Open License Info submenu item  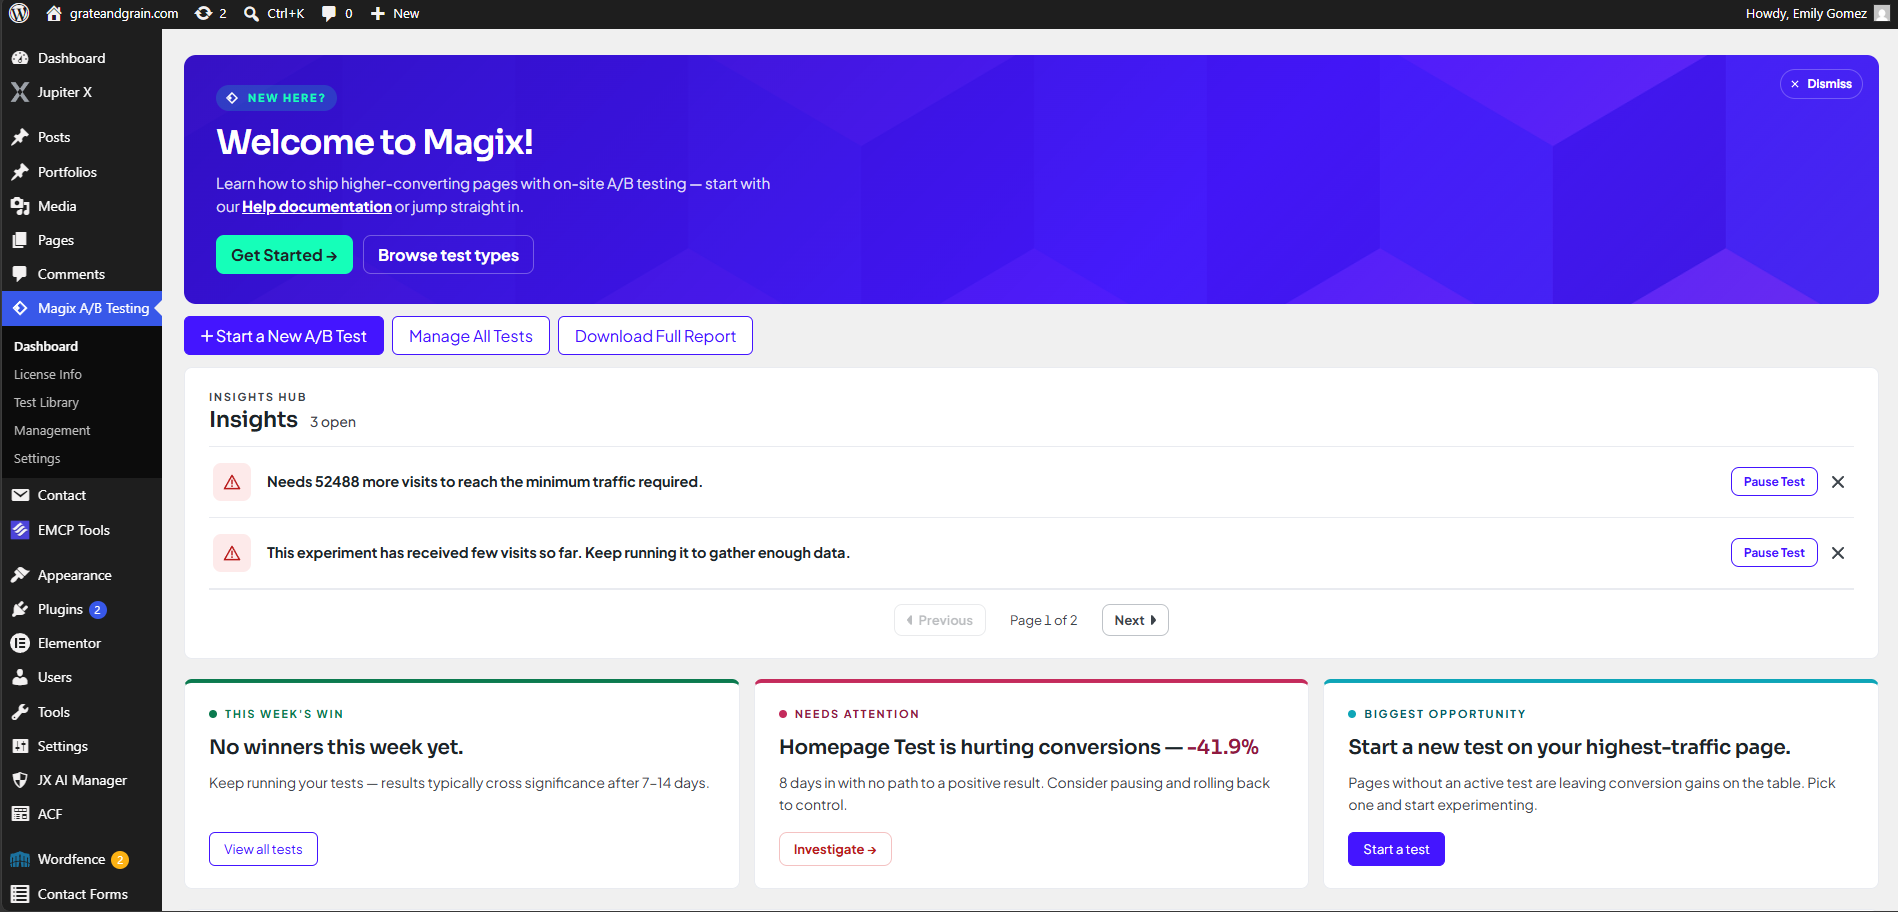pos(47,374)
